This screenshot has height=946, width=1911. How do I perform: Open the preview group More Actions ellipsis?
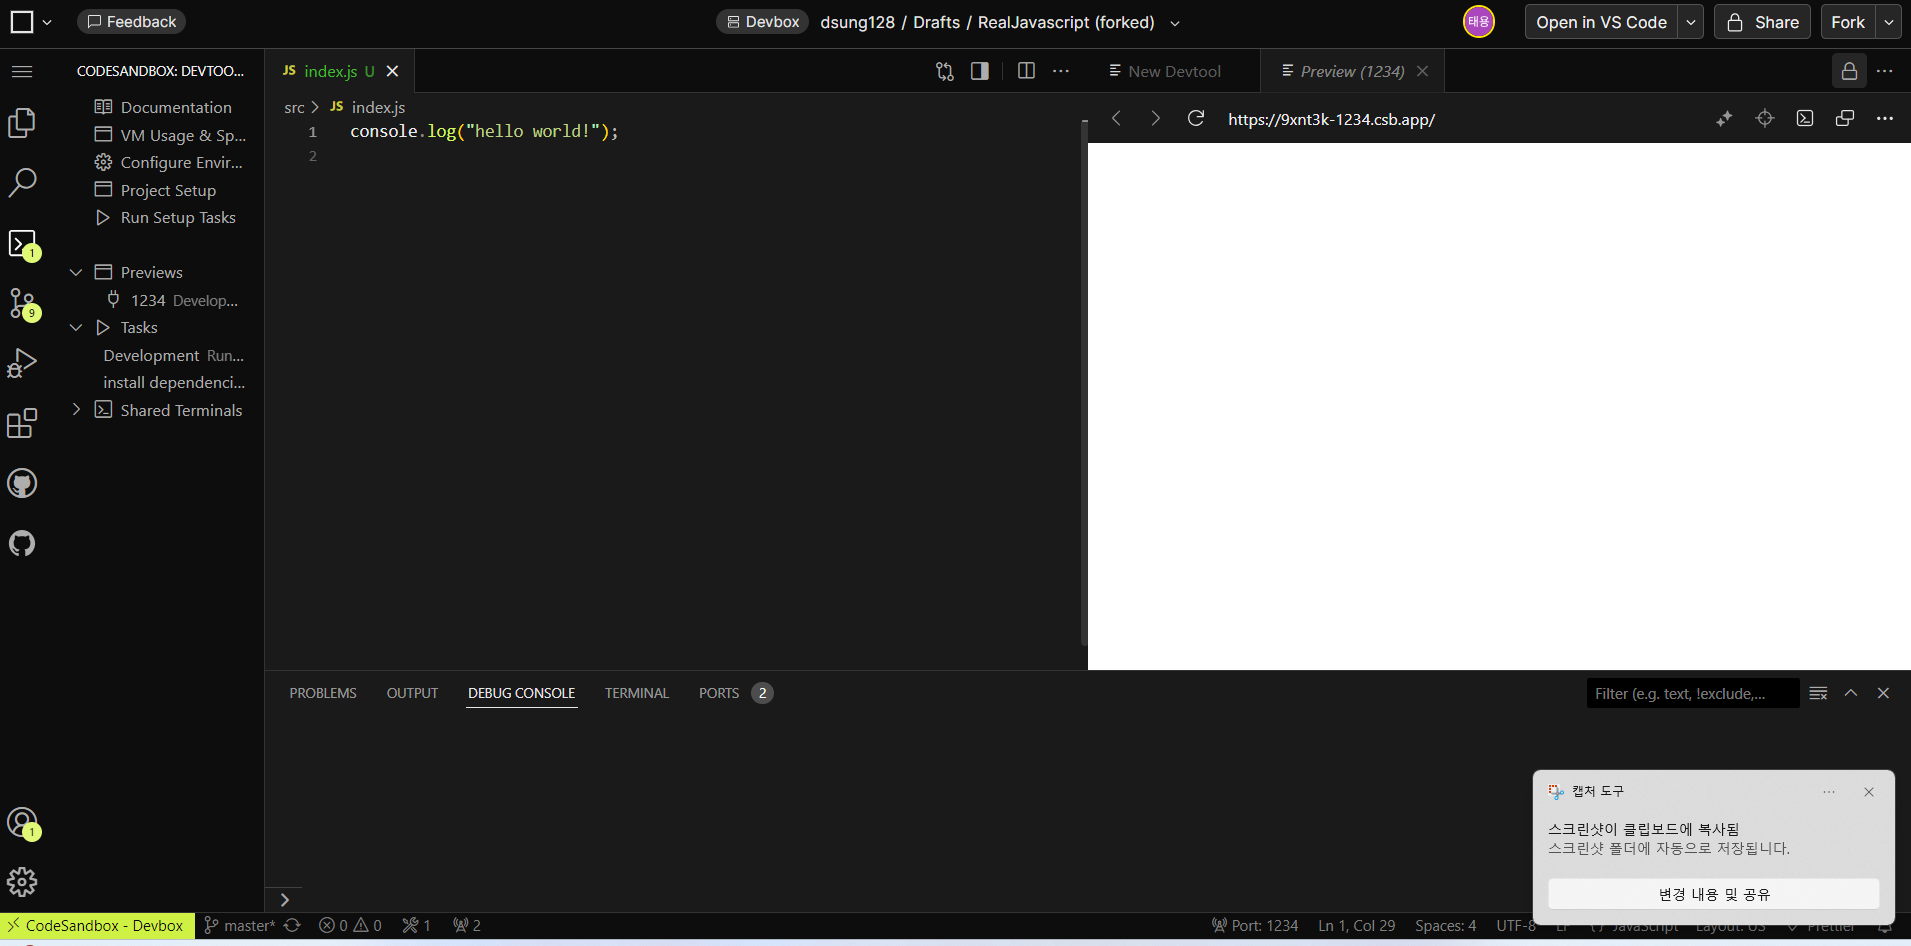tap(1885, 71)
